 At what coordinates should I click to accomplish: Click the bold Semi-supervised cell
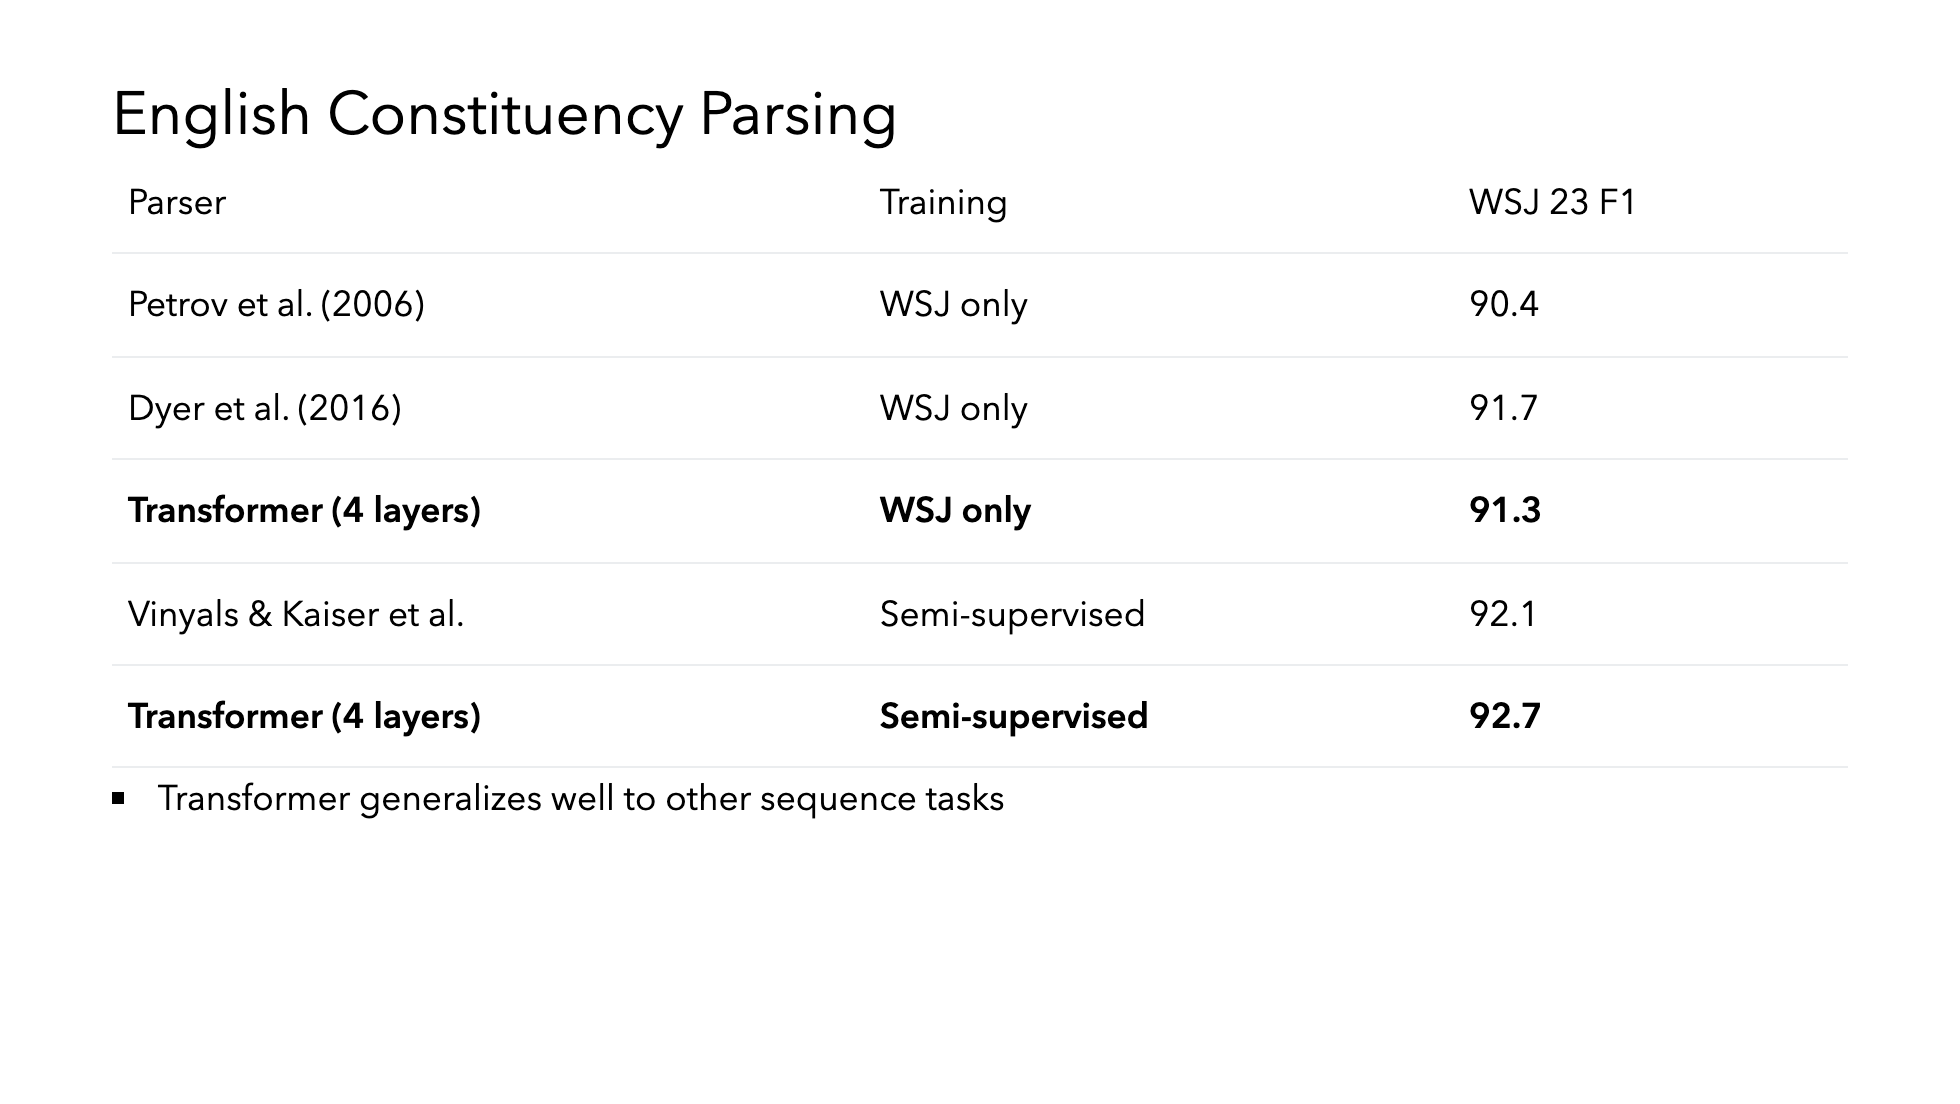click(x=1014, y=718)
